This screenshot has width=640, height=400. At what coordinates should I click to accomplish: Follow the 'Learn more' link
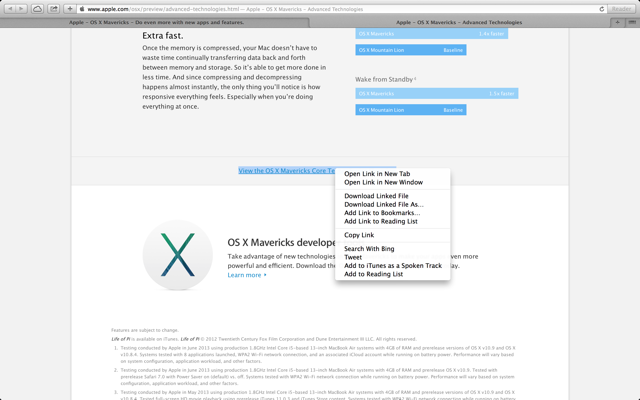[x=247, y=275]
